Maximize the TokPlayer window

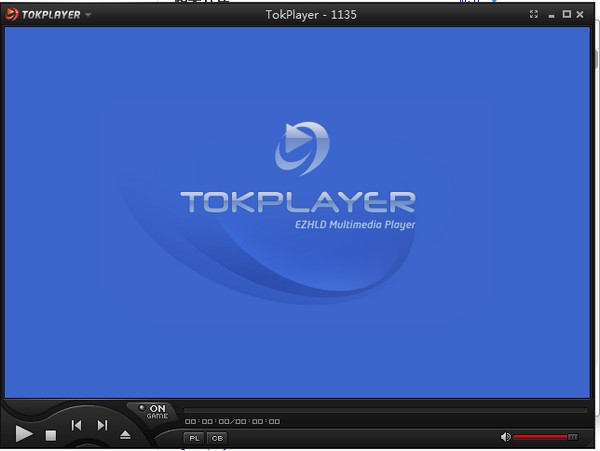566,14
